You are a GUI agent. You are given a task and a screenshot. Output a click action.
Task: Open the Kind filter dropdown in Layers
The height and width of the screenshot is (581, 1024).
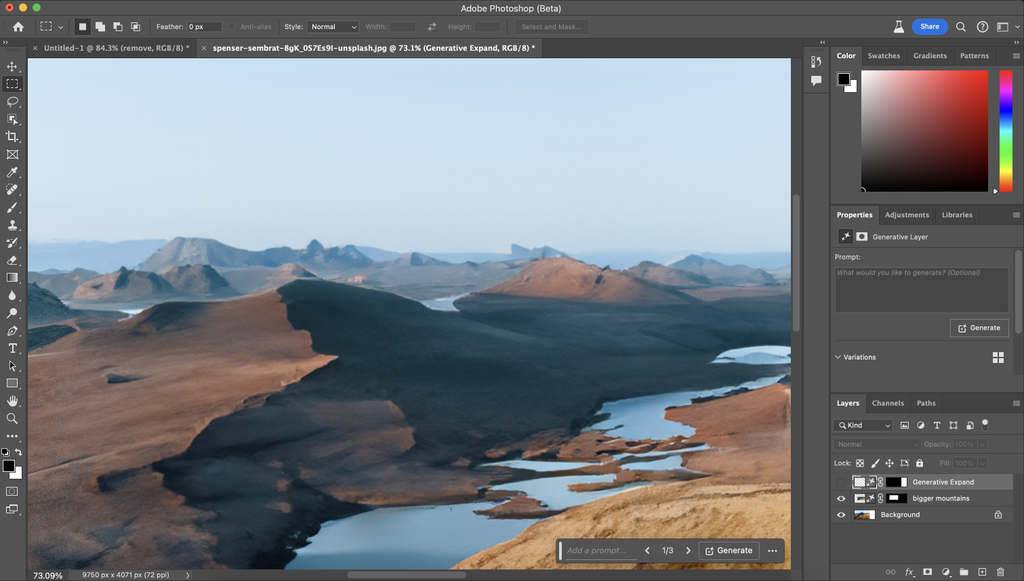[862, 425]
